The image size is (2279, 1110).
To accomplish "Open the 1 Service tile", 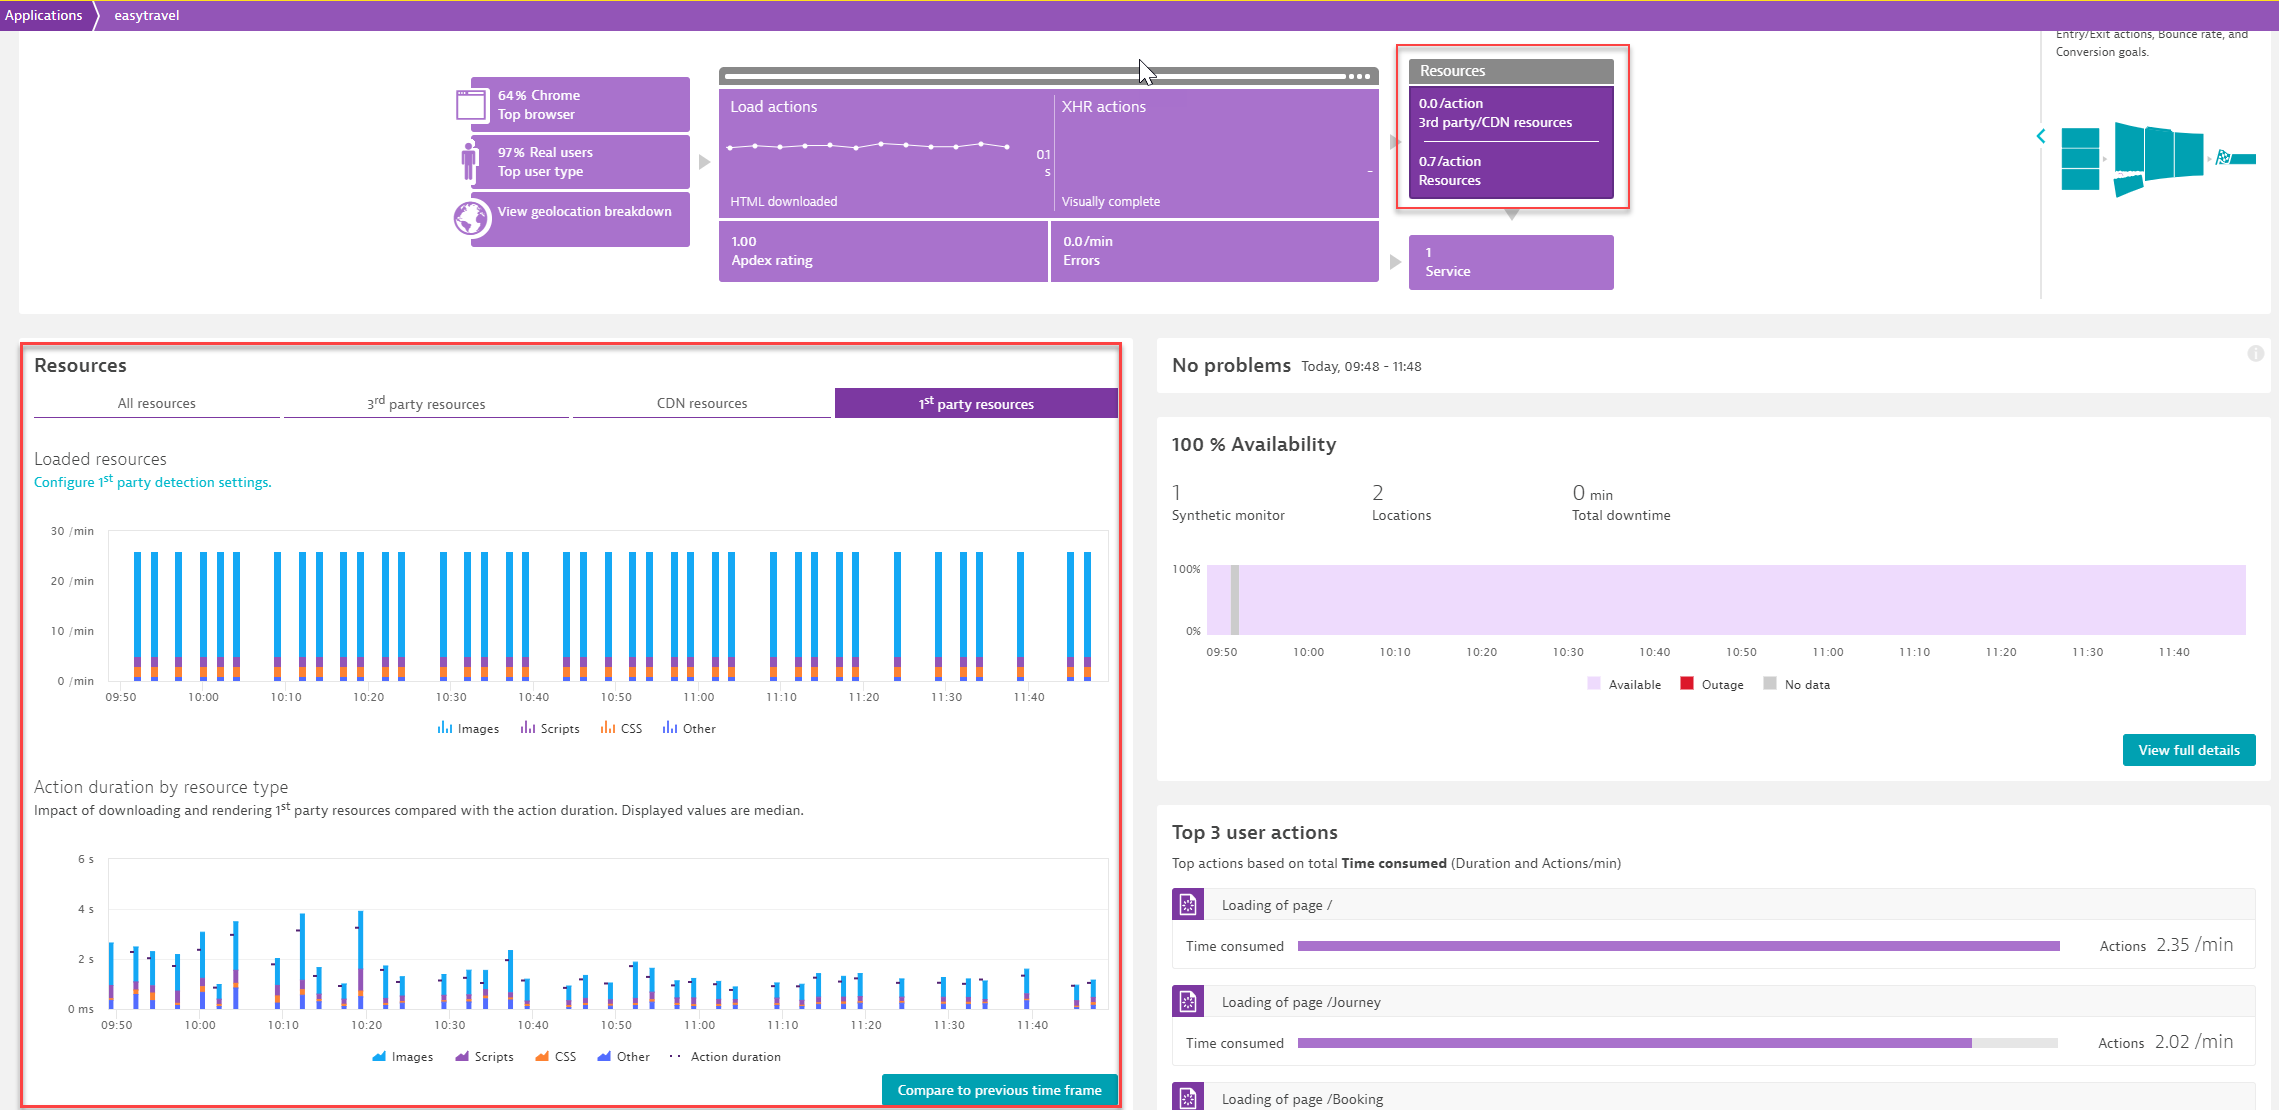I will 1511,262.
